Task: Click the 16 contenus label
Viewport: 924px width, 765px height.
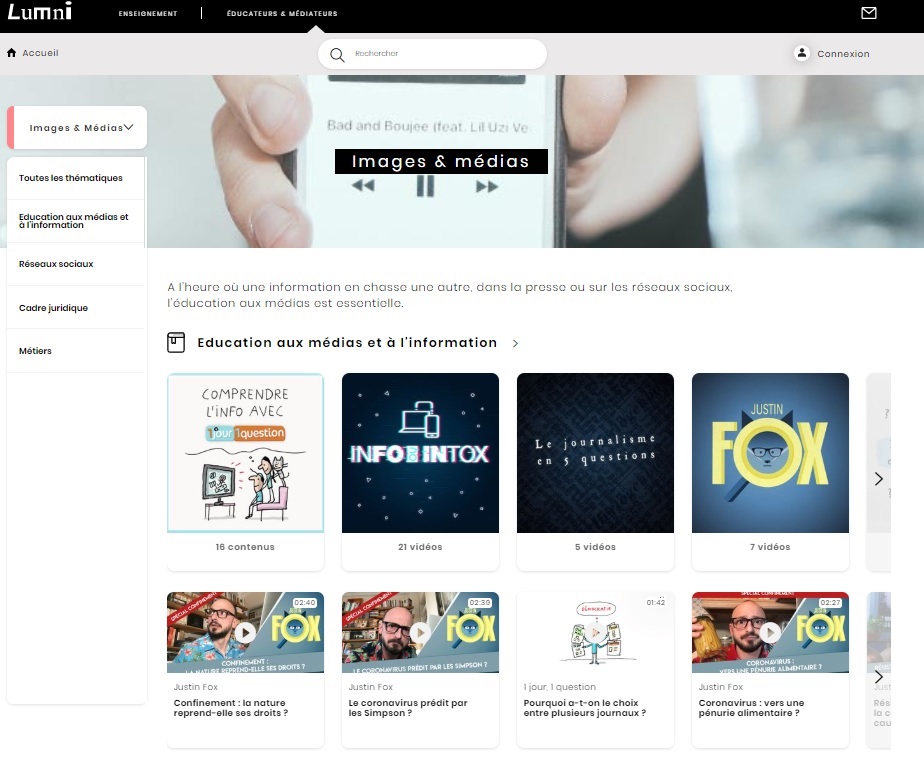Action: (245, 547)
